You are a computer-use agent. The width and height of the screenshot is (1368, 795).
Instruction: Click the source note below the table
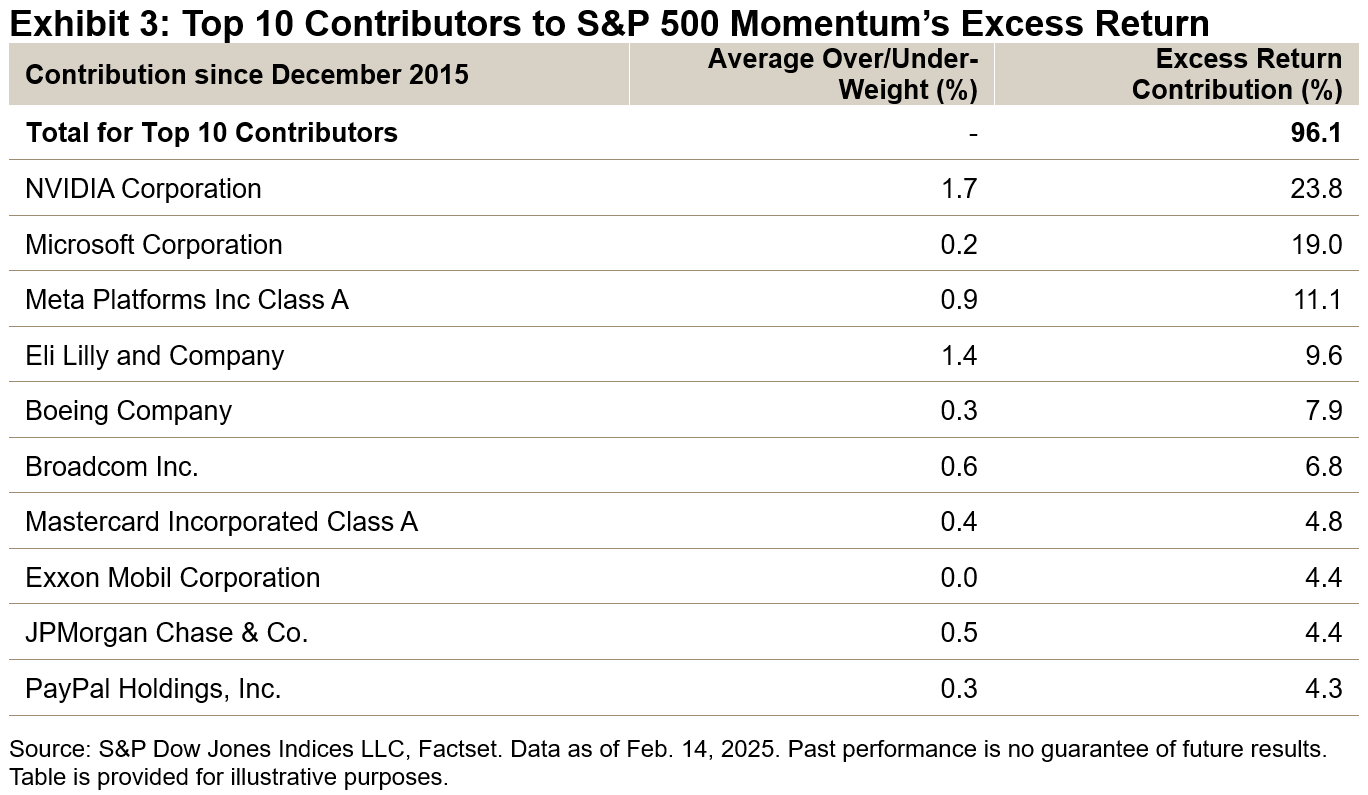coord(668,762)
